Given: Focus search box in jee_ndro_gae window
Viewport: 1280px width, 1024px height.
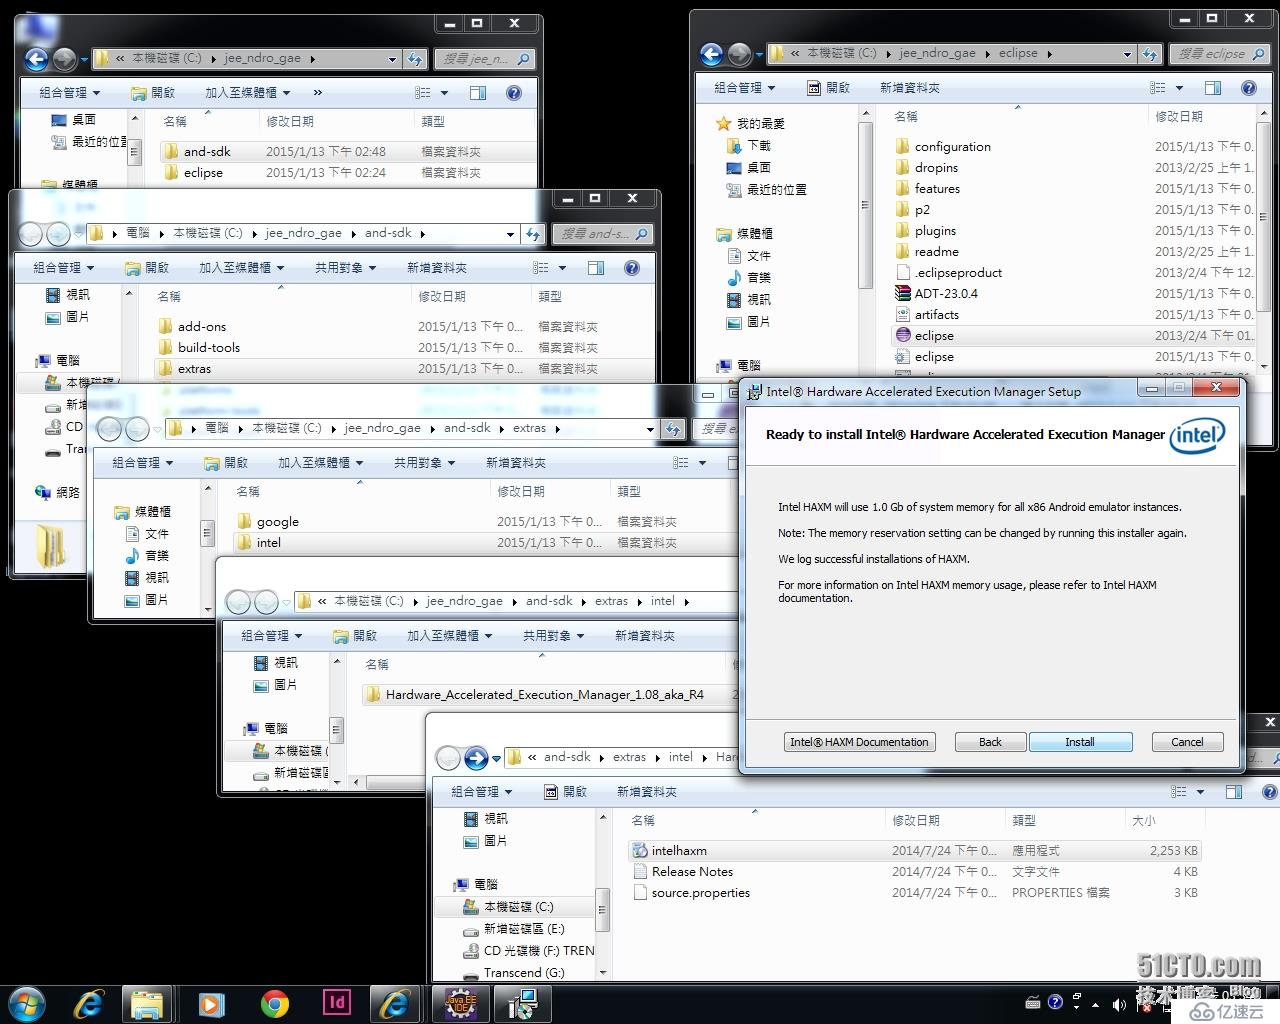Looking at the screenshot, I should pyautogui.click(x=487, y=59).
